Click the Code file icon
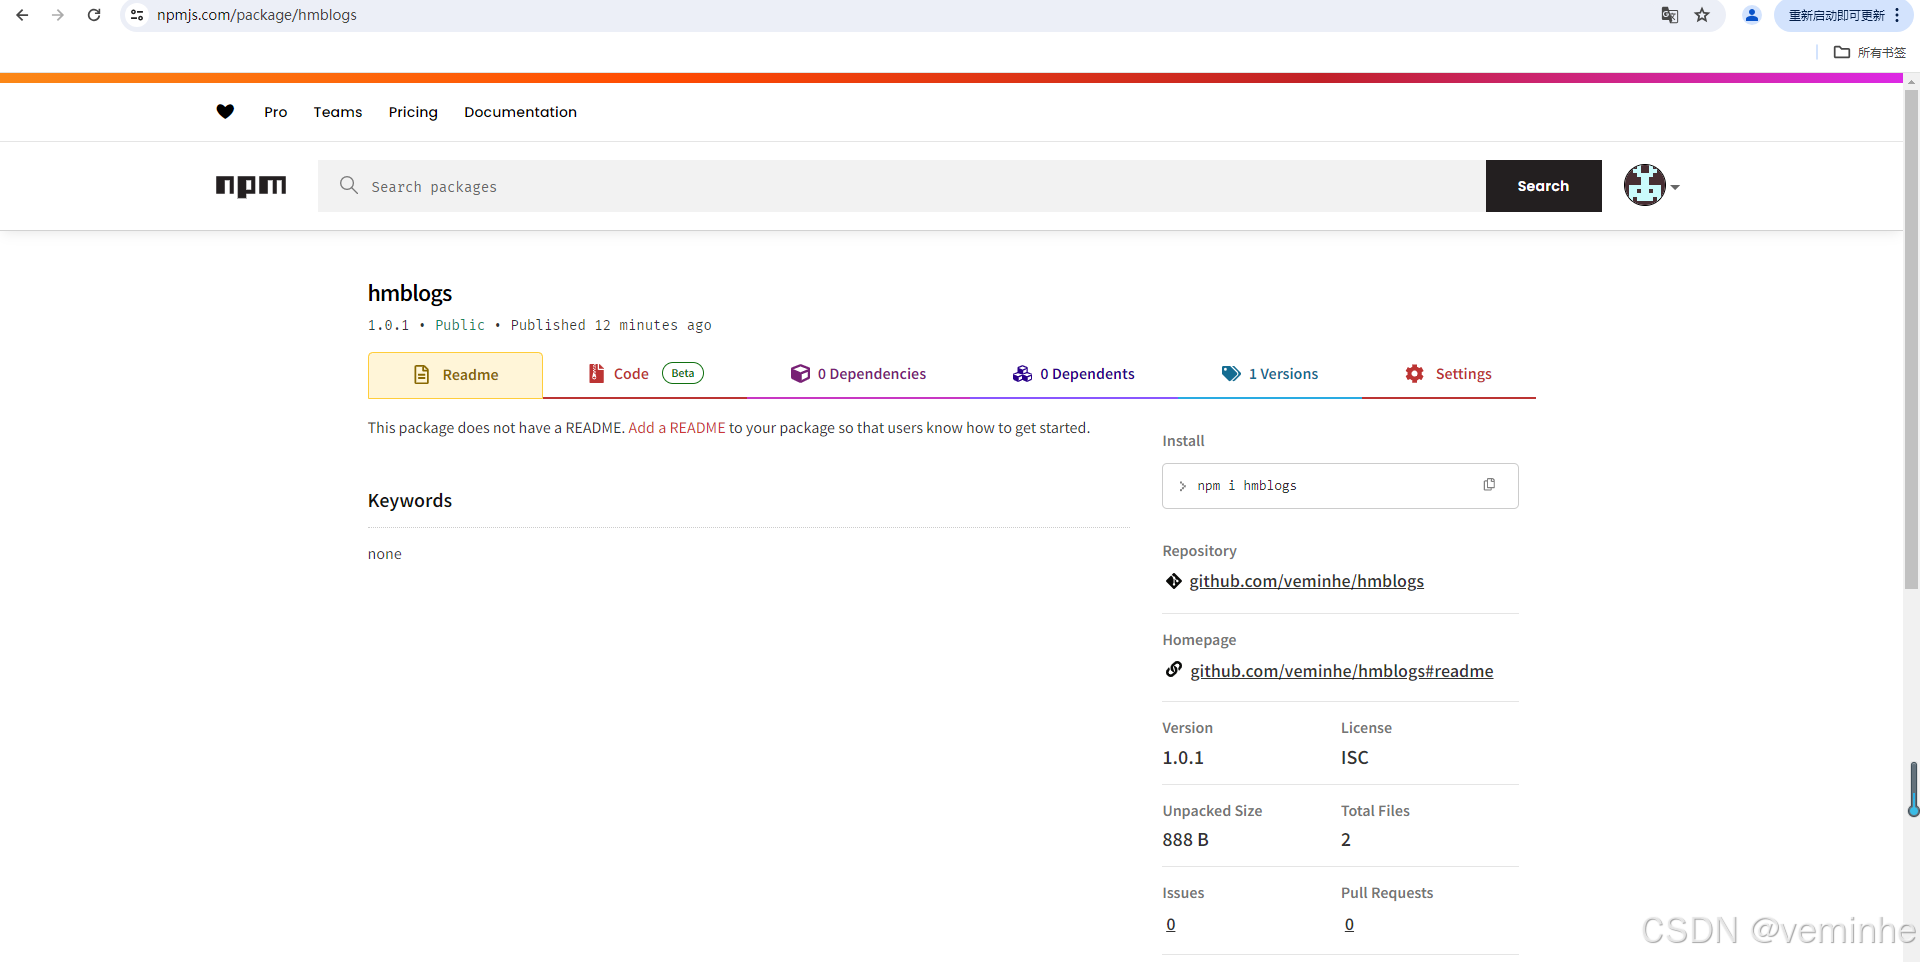 click(x=596, y=374)
